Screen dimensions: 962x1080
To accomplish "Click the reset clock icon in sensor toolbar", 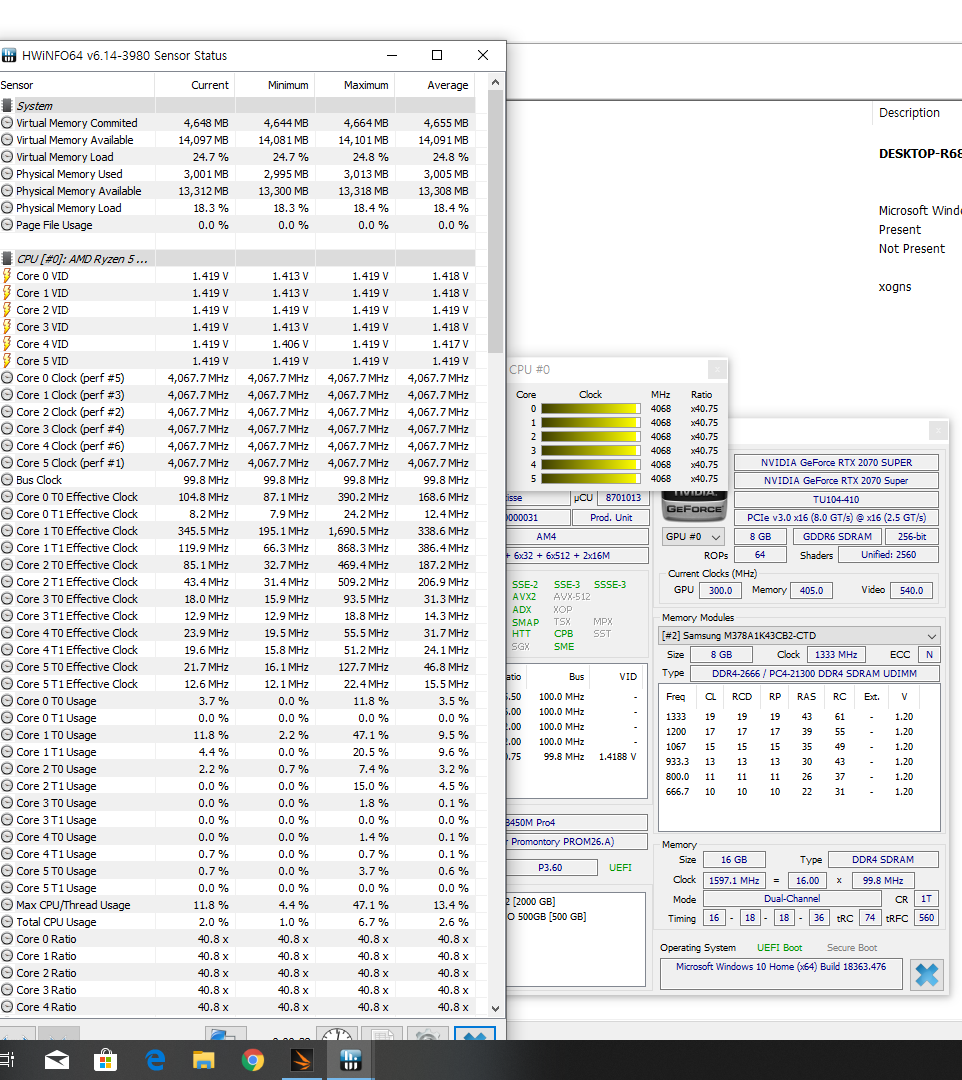I will [337, 1035].
